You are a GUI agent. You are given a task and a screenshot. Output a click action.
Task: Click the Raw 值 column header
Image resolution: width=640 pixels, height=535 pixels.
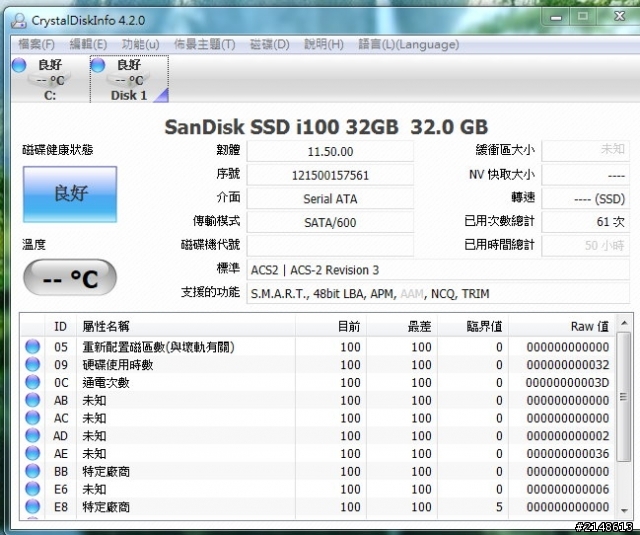(x=562, y=326)
